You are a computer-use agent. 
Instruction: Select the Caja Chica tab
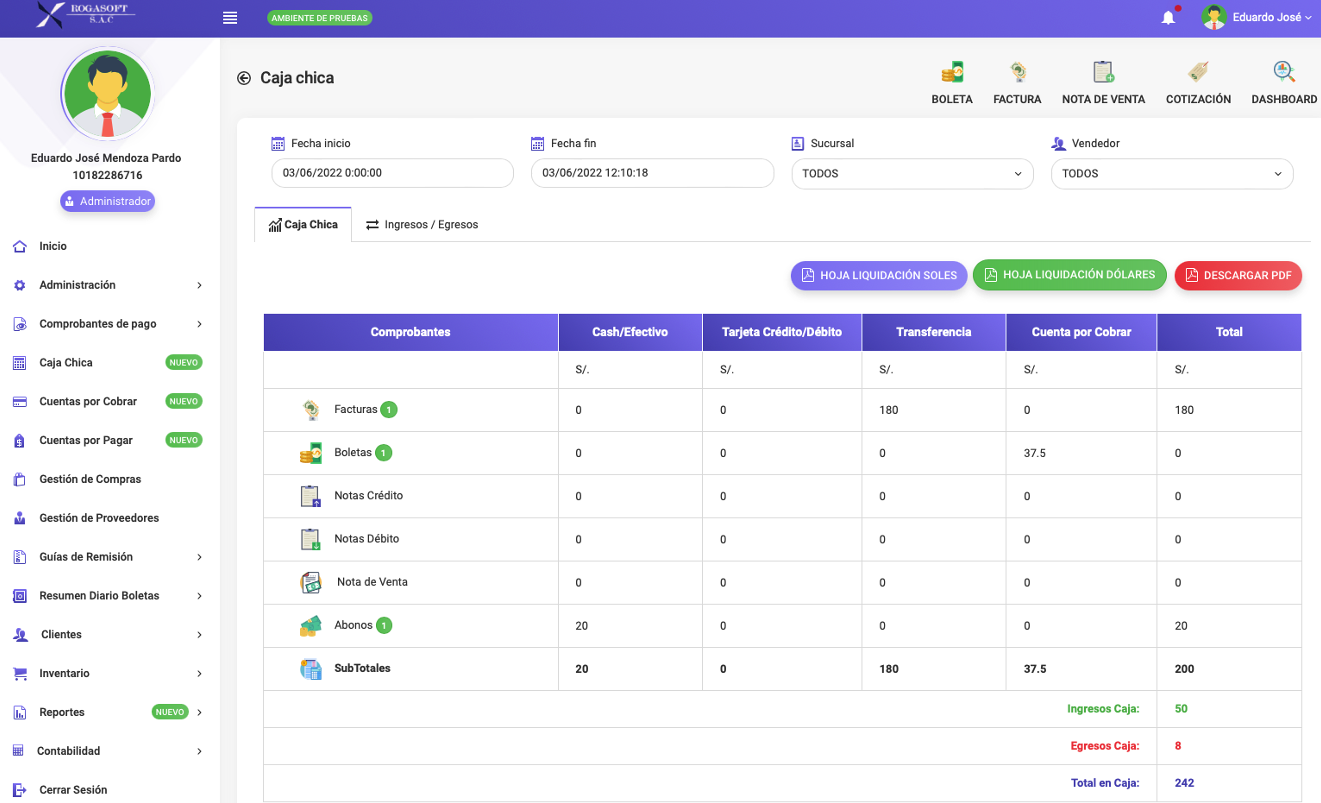click(x=303, y=225)
